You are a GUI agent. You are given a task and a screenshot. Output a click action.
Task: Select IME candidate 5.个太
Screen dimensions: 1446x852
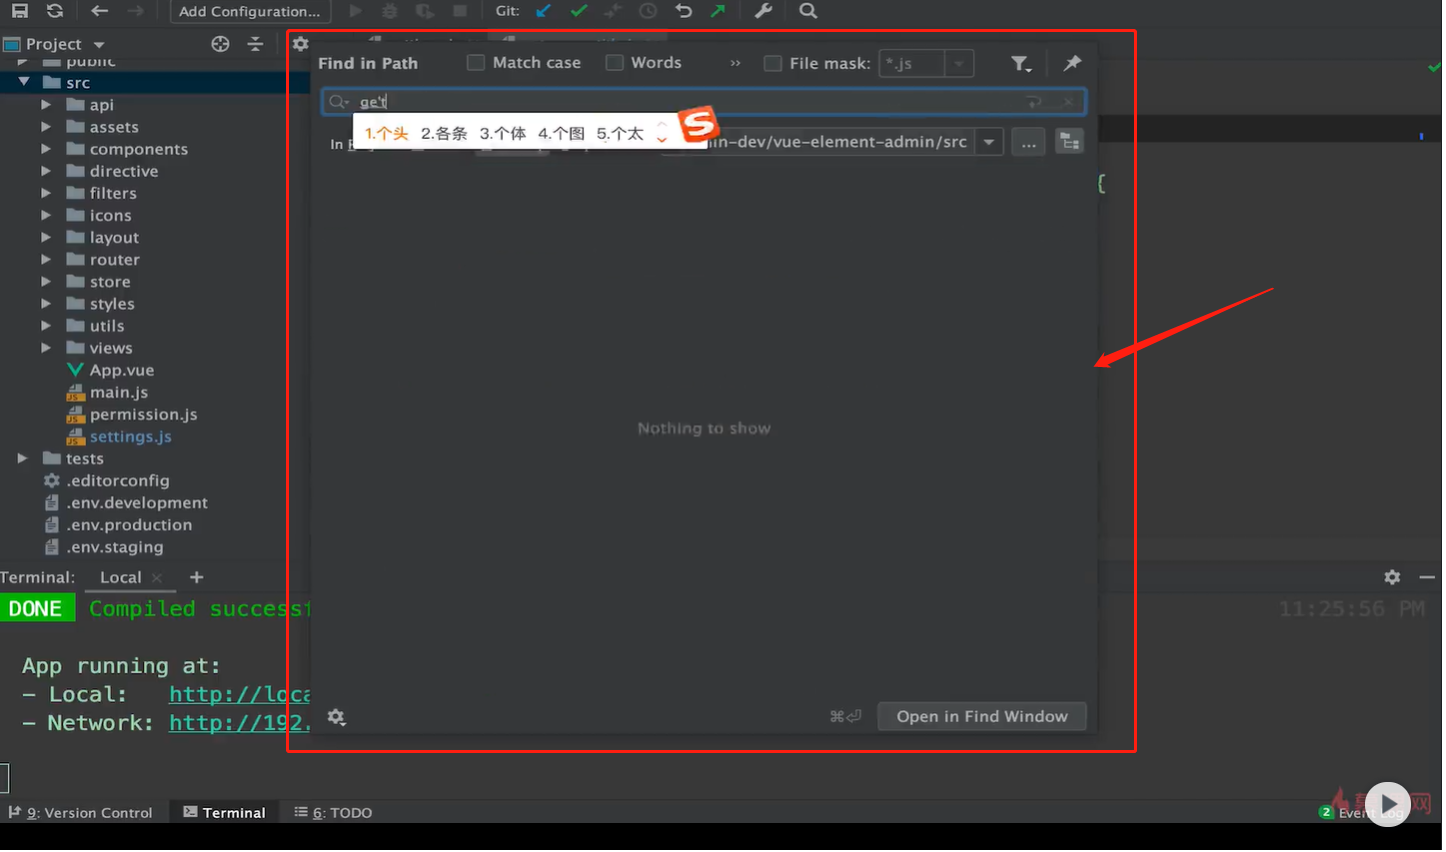click(x=620, y=133)
